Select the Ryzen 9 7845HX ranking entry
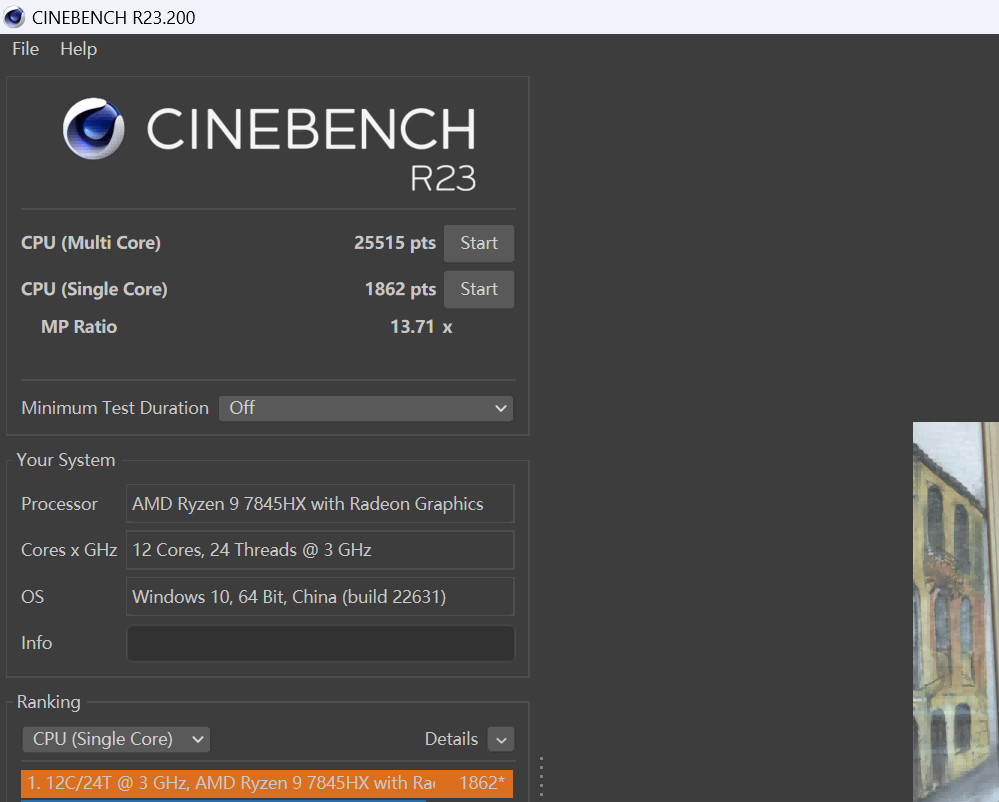999x802 pixels. pyautogui.click(x=267, y=784)
